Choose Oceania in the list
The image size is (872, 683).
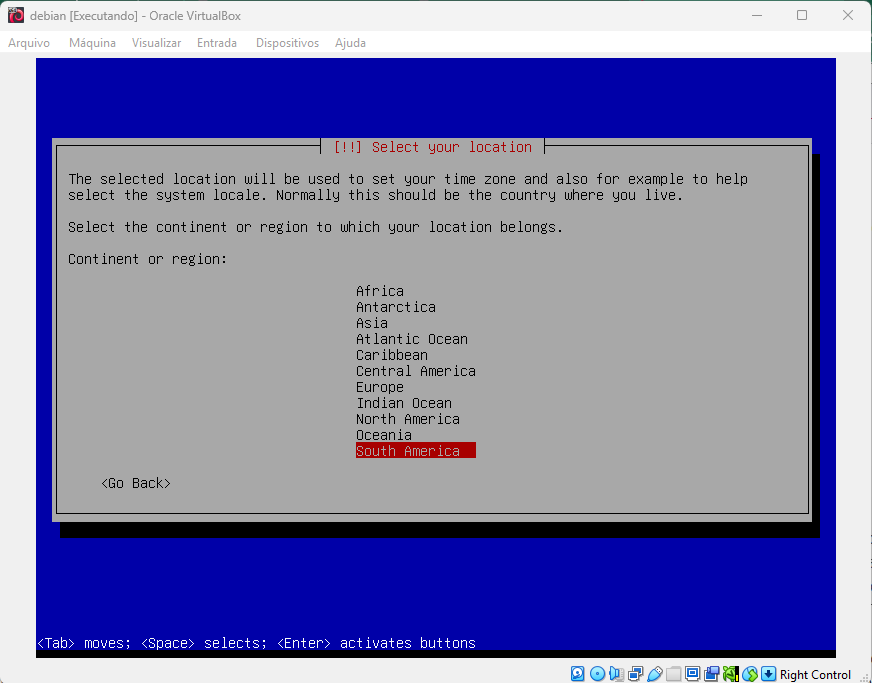coord(384,435)
